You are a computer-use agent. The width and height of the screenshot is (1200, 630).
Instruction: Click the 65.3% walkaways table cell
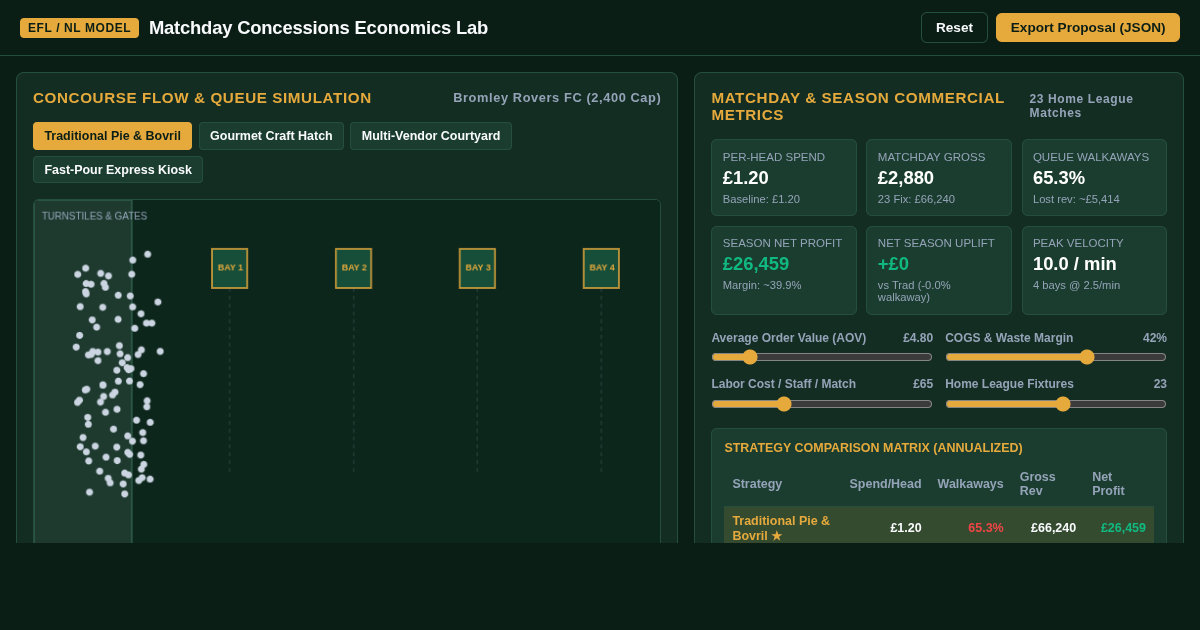[x=985, y=528]
